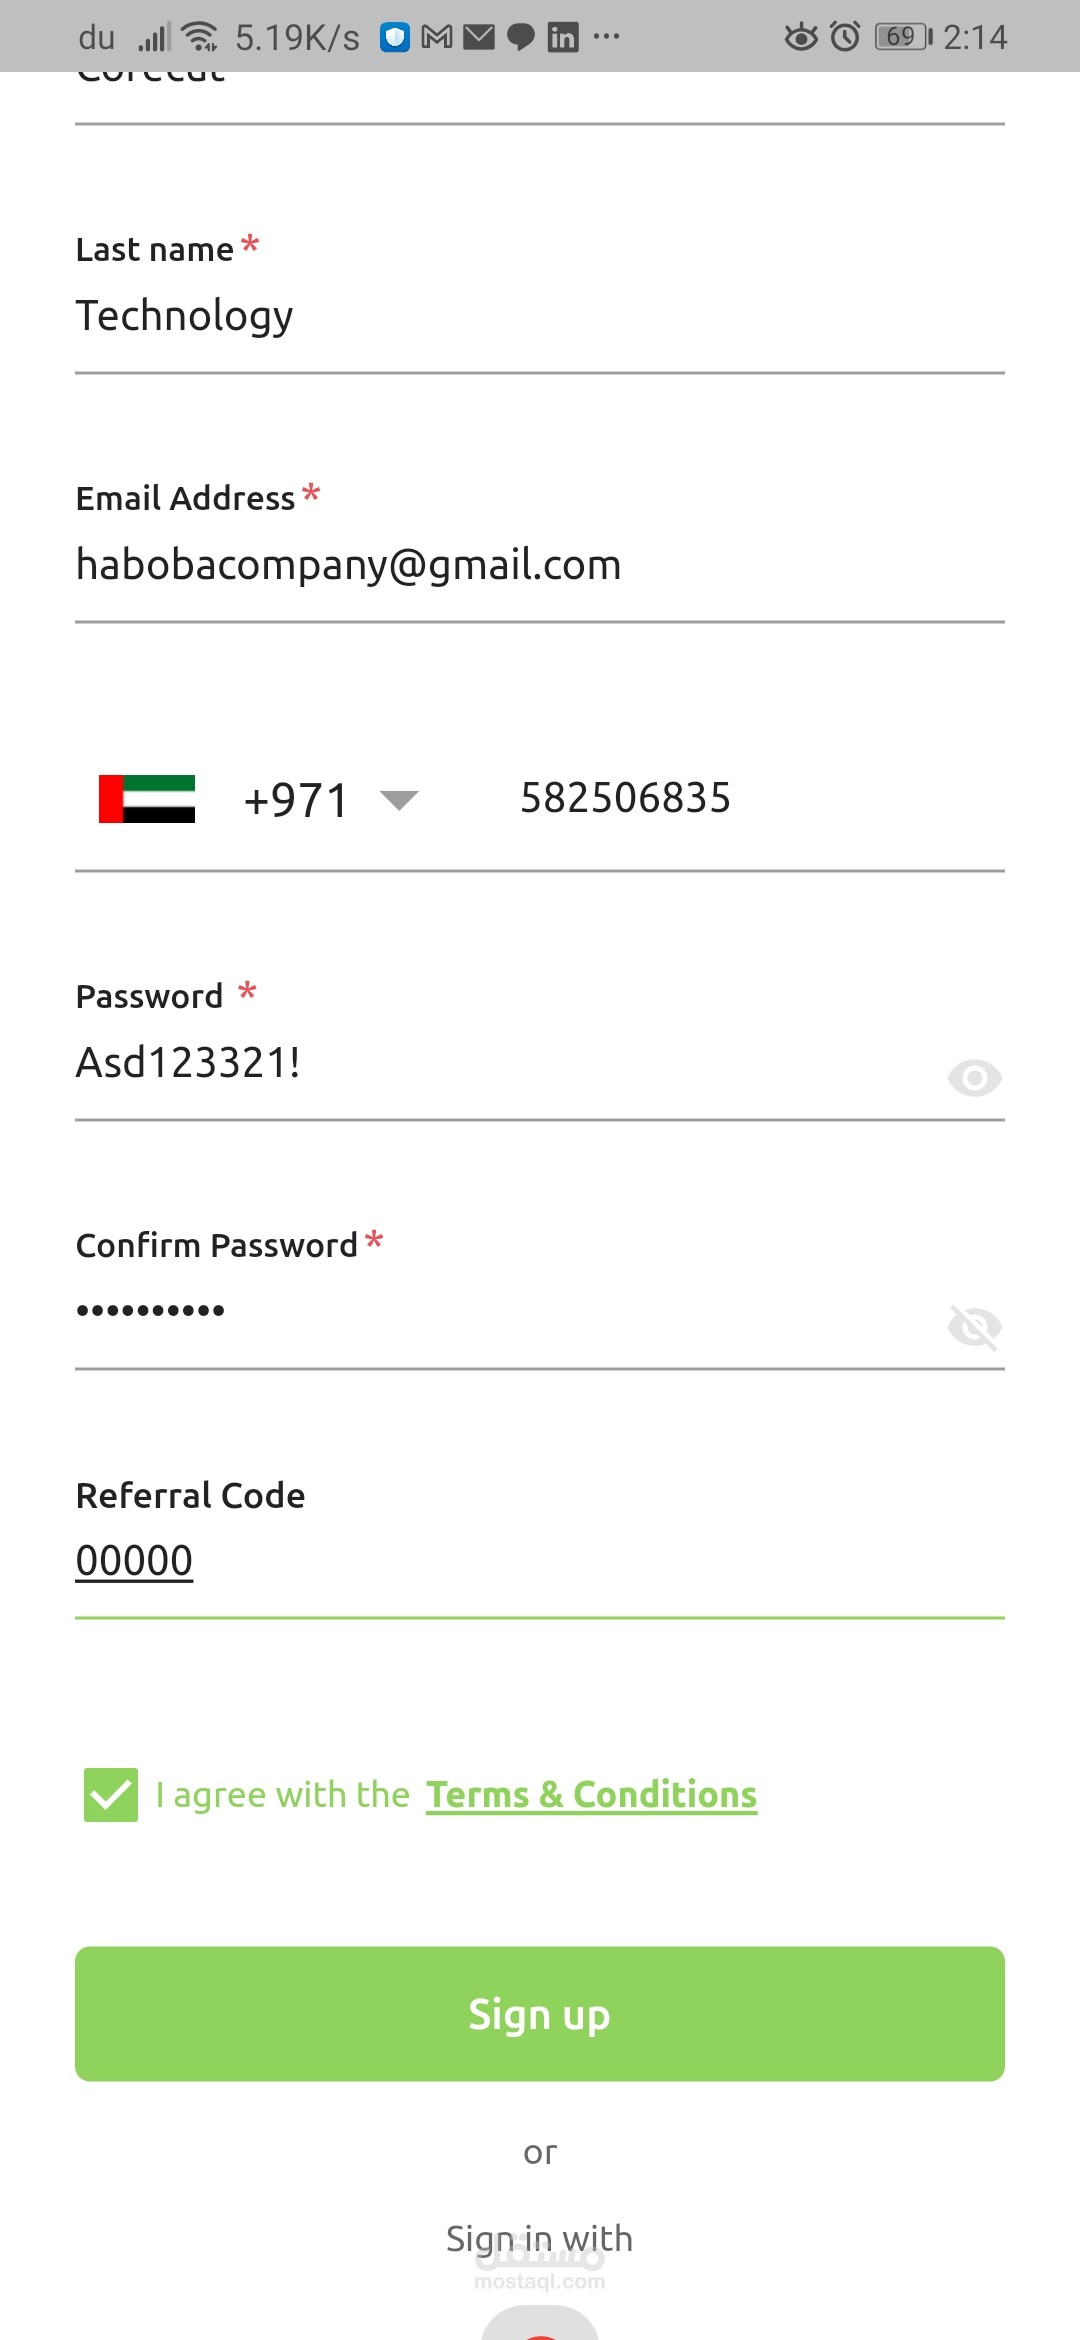Tap the Last name field with Technology
Screen dimensions: 1080x2340
(x=540, y=317)
